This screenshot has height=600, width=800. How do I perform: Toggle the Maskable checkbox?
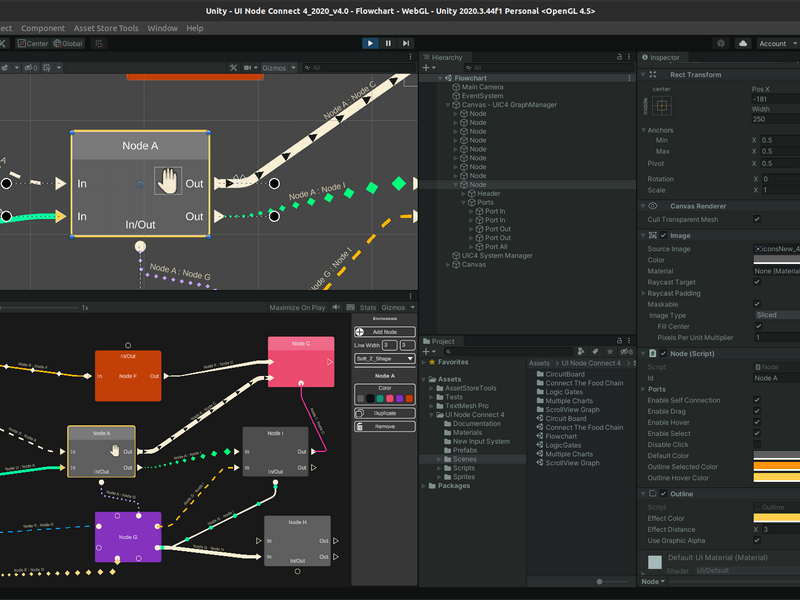757,304
